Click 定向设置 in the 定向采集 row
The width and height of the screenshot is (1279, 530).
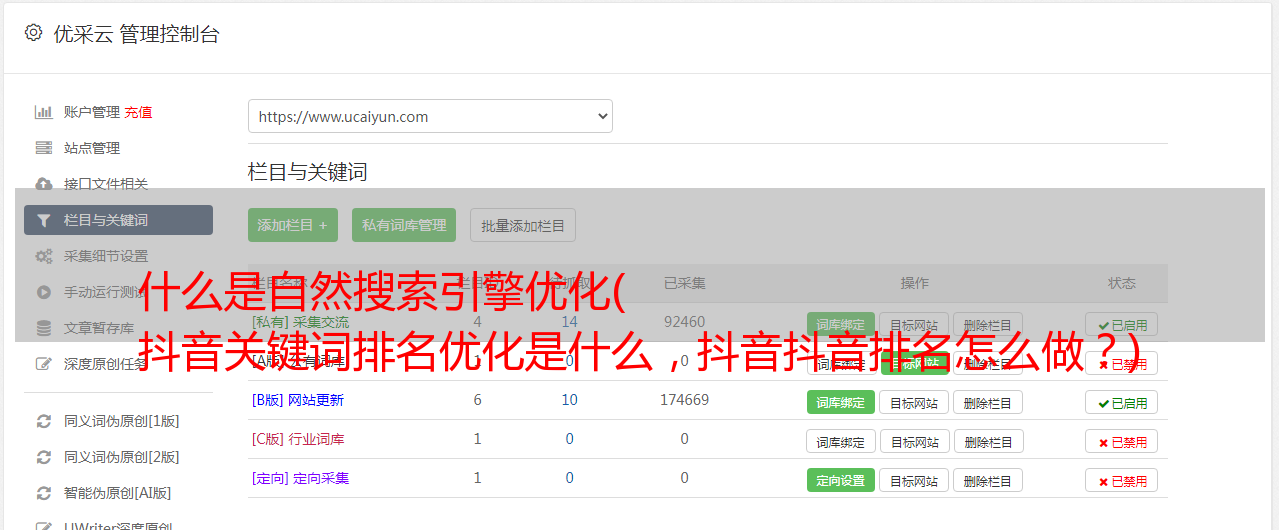click(841, 480)
